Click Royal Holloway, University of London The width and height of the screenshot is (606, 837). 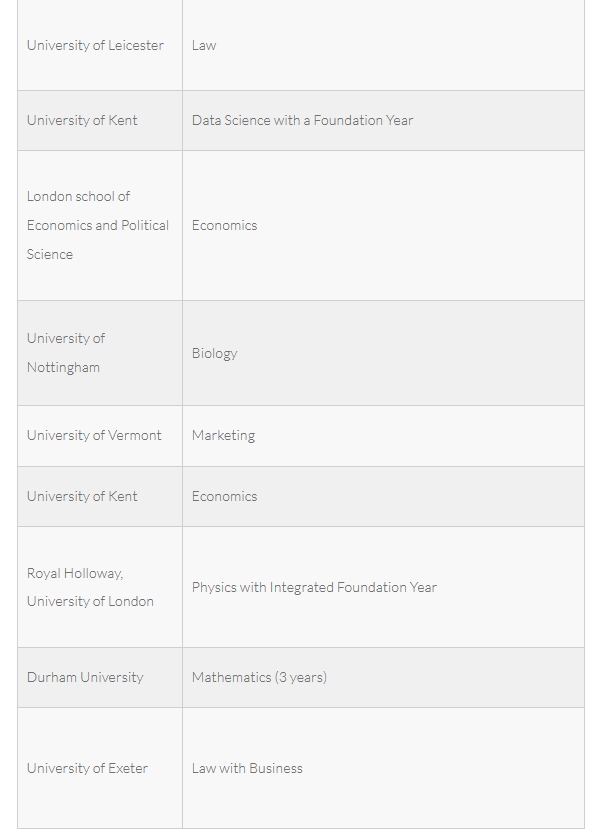90,587
